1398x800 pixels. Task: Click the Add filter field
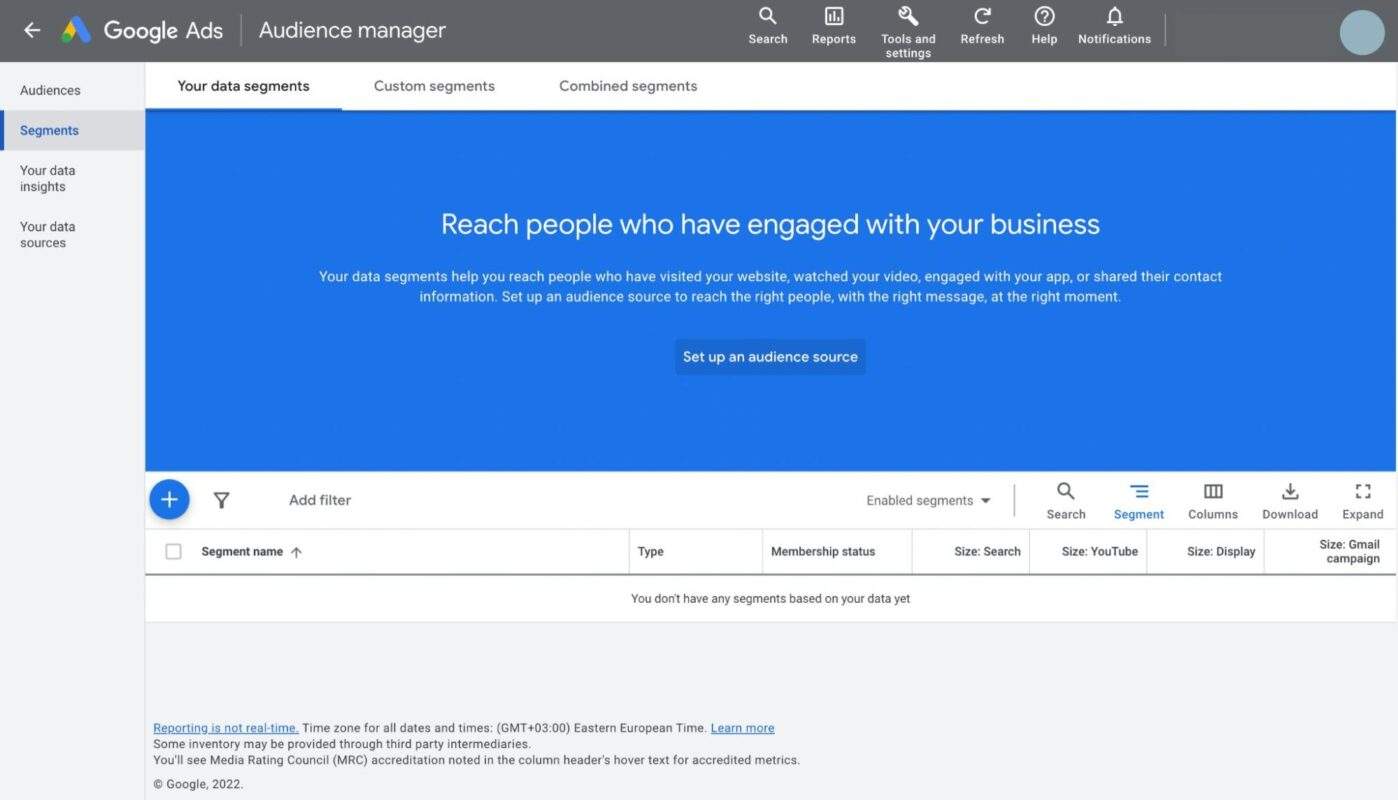pos(320,500)
